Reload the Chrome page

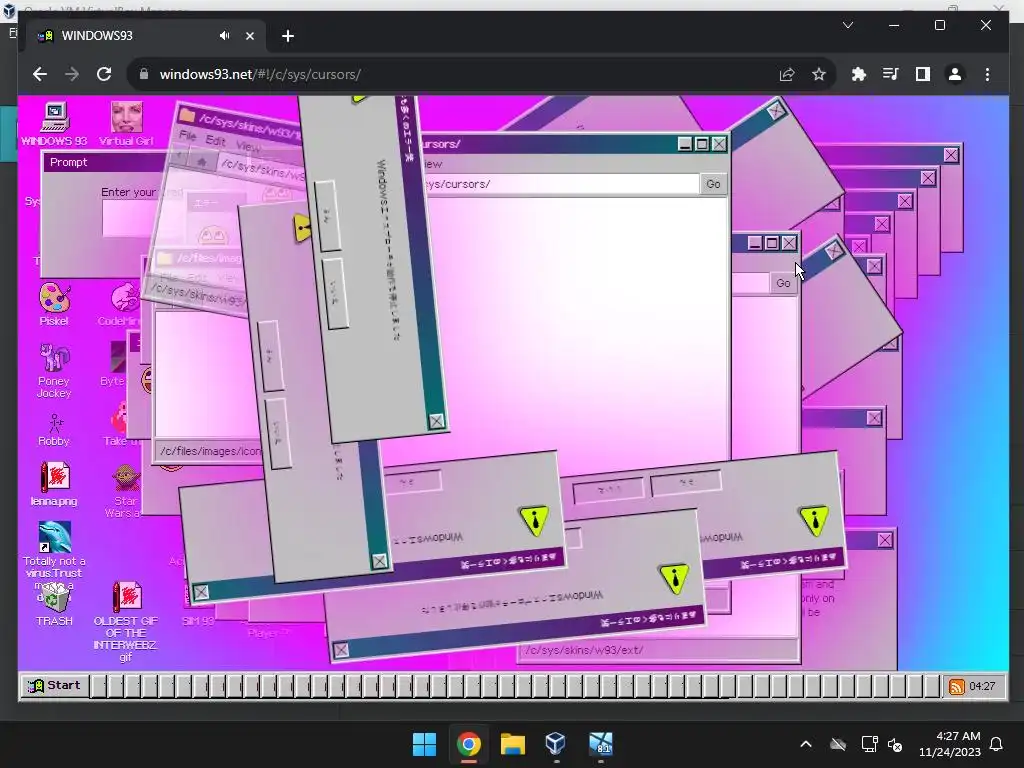pos(104,74)
